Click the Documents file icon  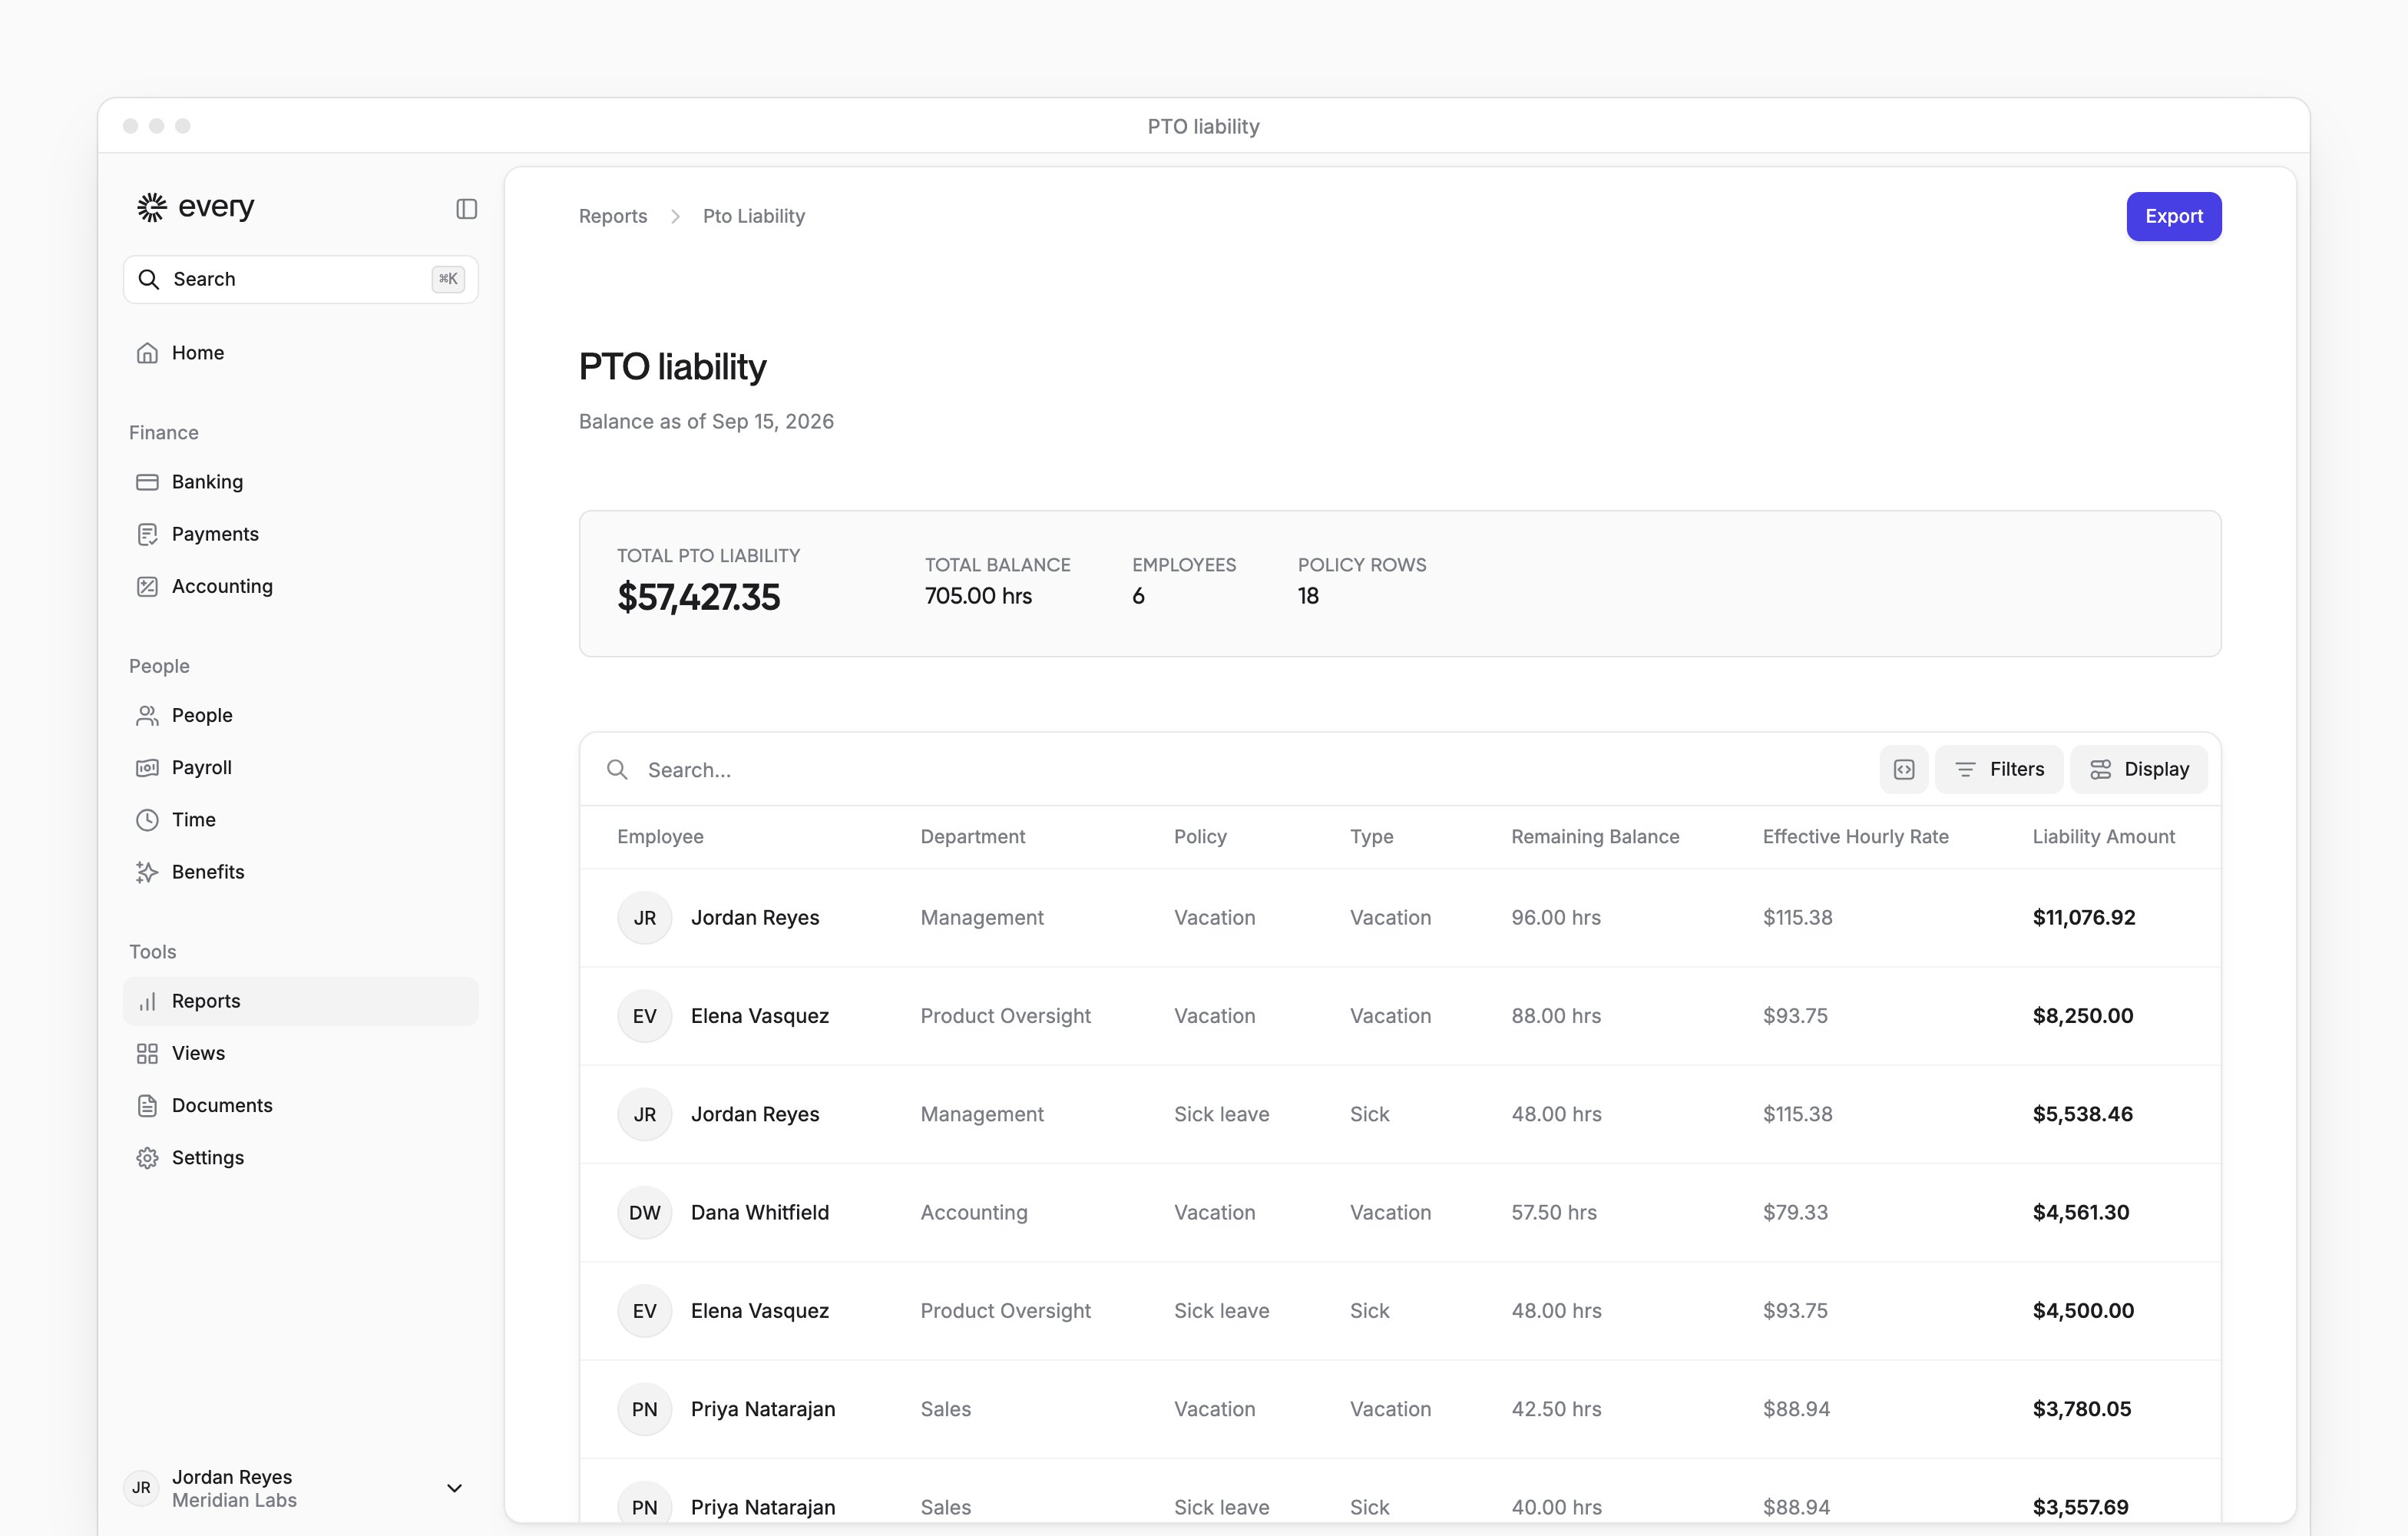coord(147,1105)
